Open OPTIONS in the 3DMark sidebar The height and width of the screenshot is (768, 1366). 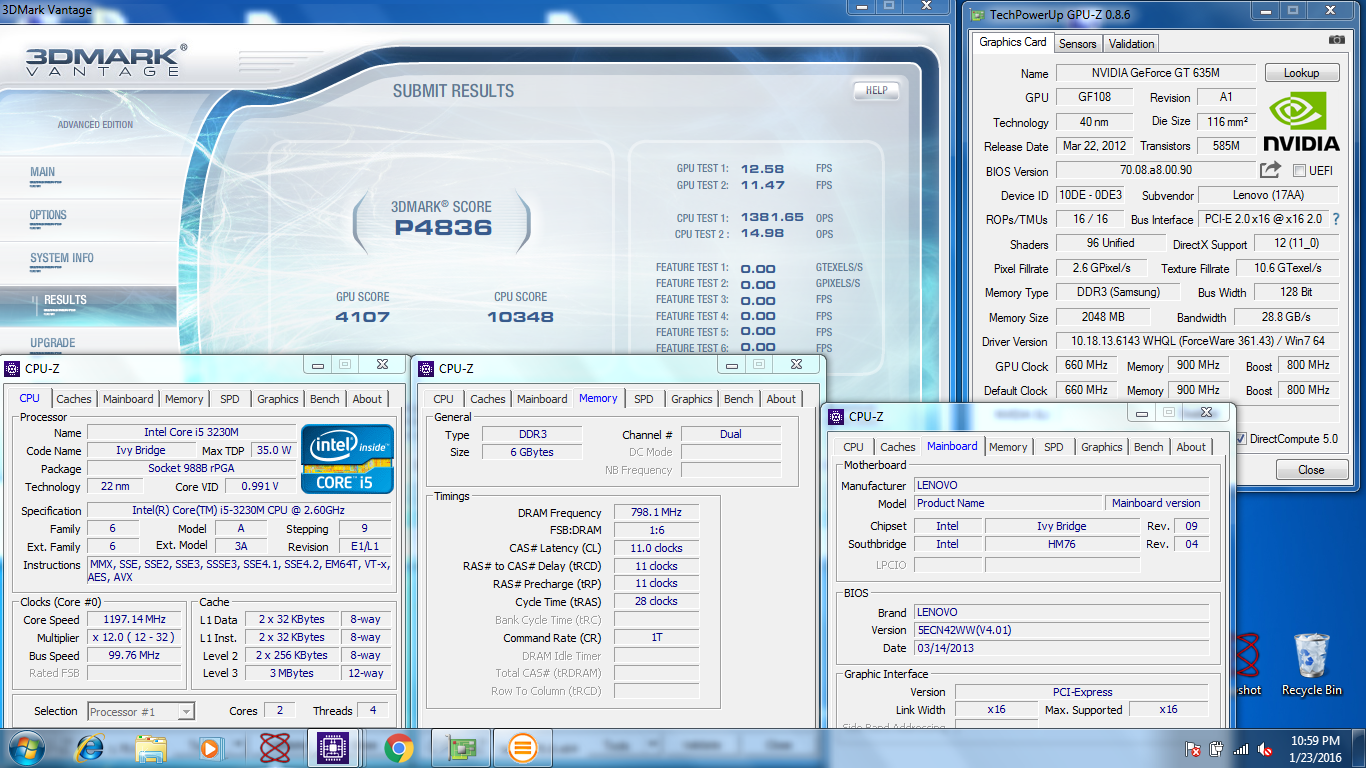(x=48, y=215)
